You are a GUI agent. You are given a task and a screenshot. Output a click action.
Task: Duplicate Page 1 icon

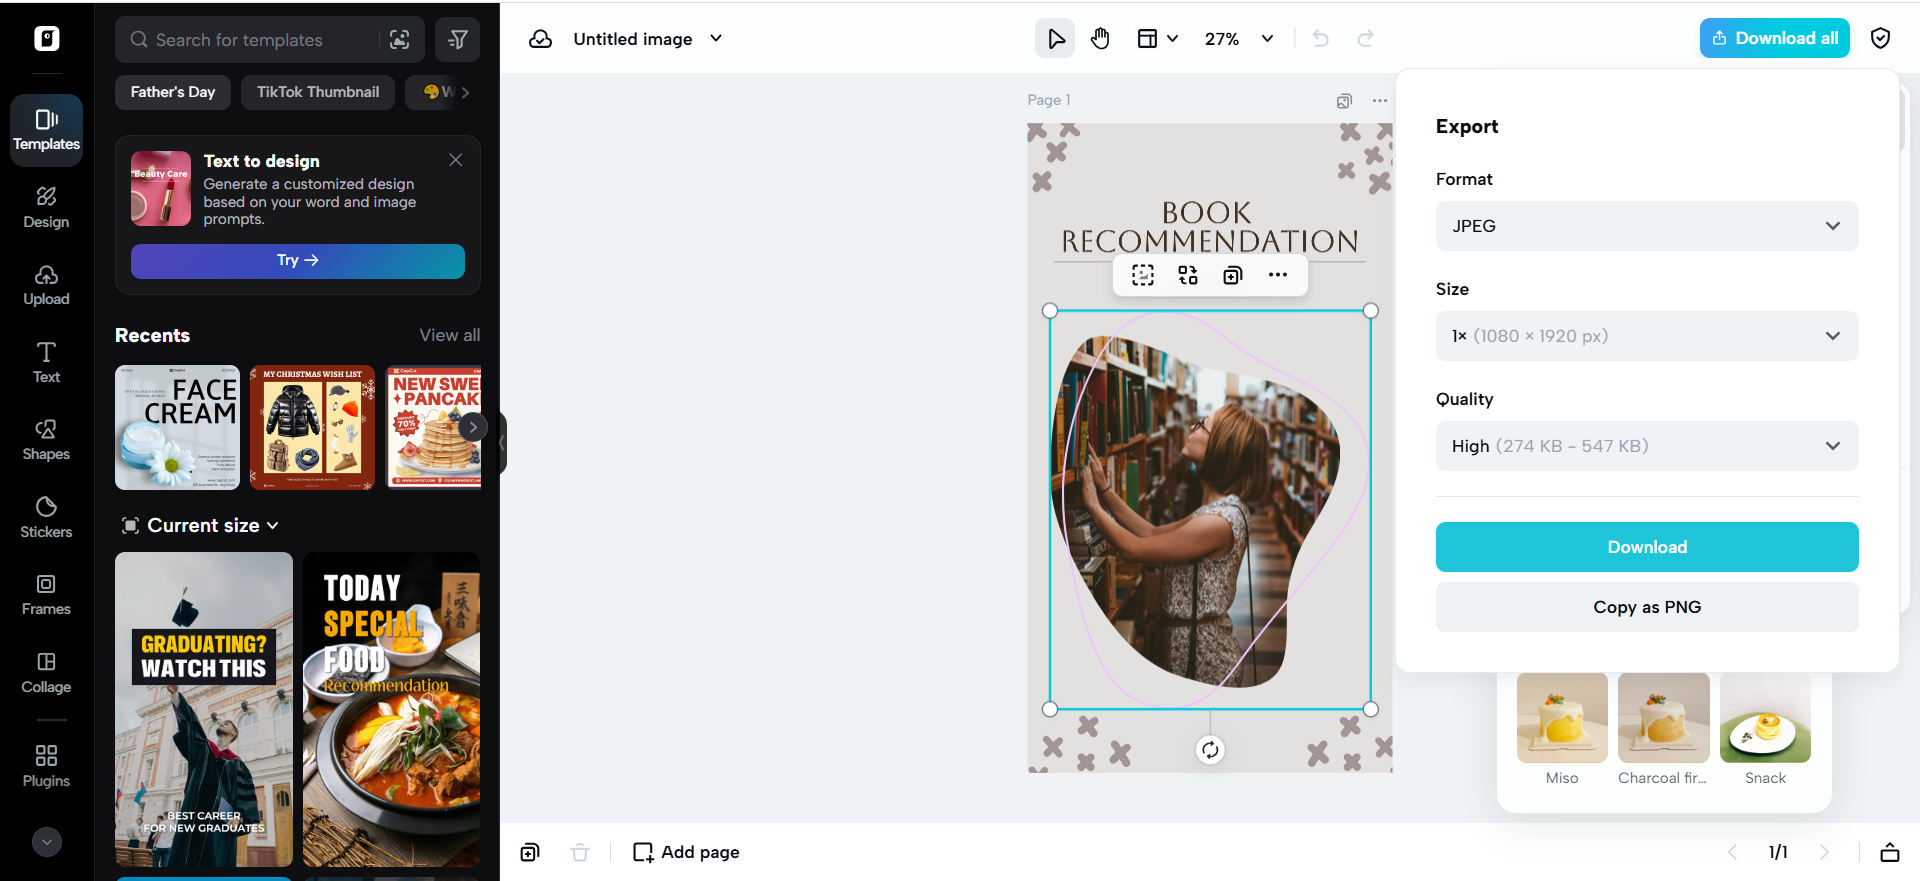click(1344, 100)
